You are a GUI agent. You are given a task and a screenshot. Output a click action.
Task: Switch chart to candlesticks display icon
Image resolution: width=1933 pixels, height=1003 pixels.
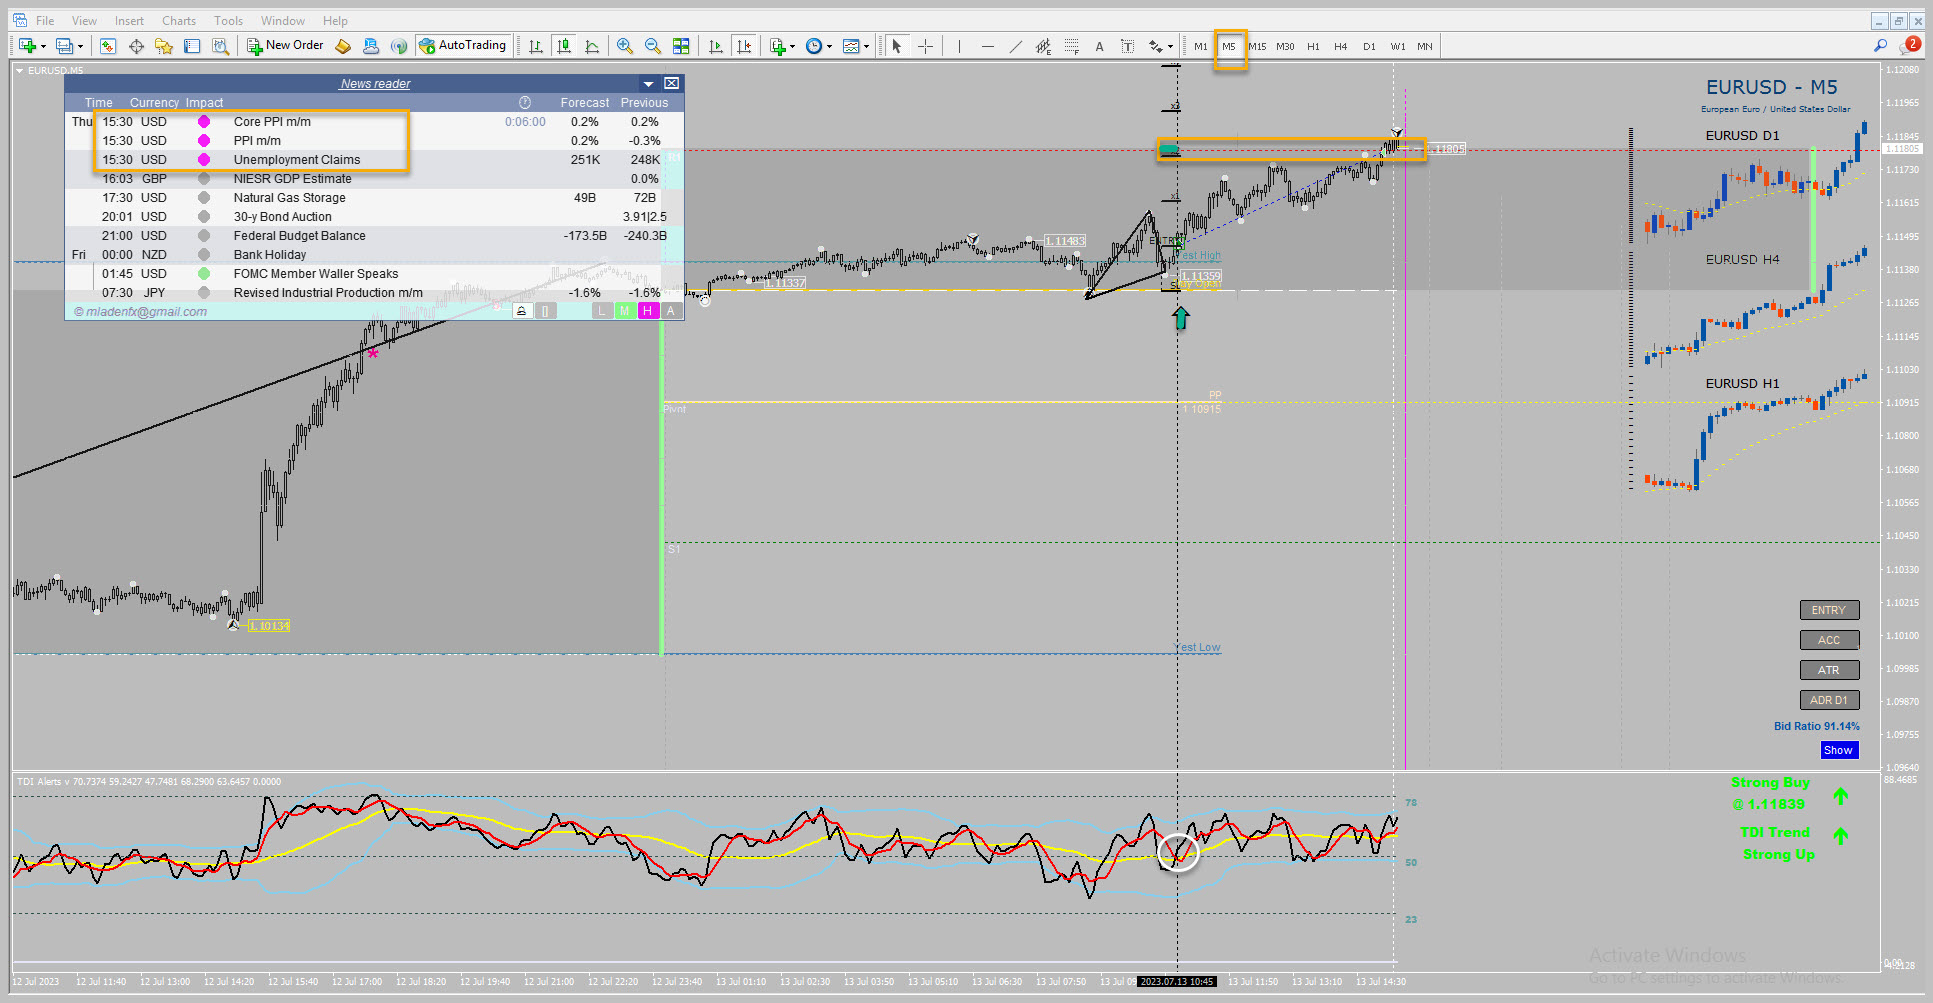coord(564,46)
